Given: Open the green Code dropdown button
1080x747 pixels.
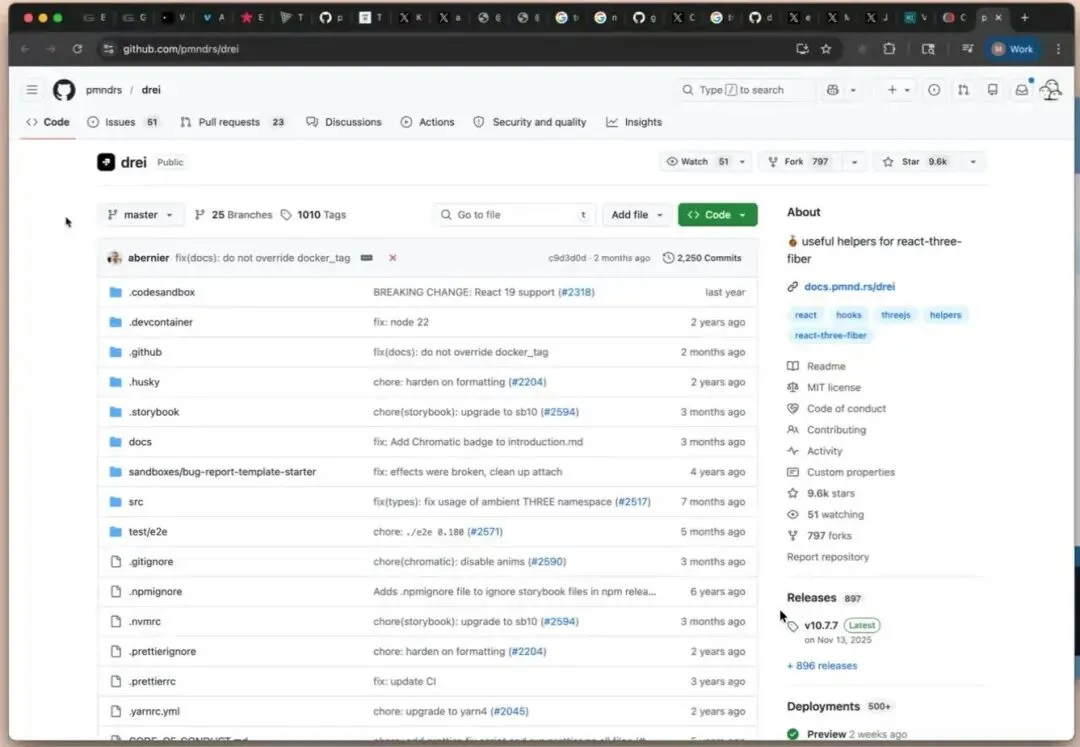Looking at the screenshot, I should (x=718, y=215).
